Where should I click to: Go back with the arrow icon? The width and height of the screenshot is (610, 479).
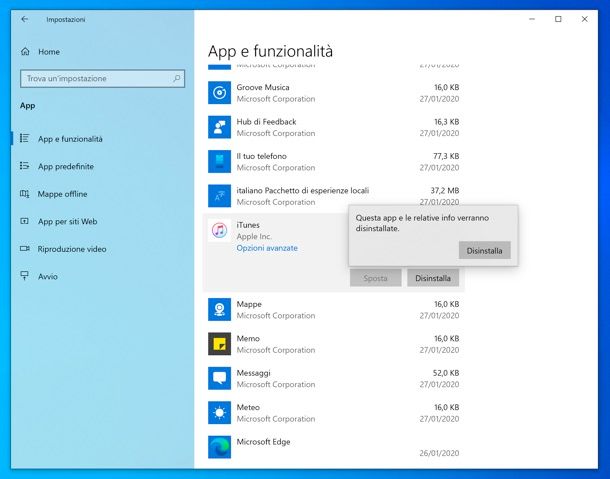click(x=25, y=19)
